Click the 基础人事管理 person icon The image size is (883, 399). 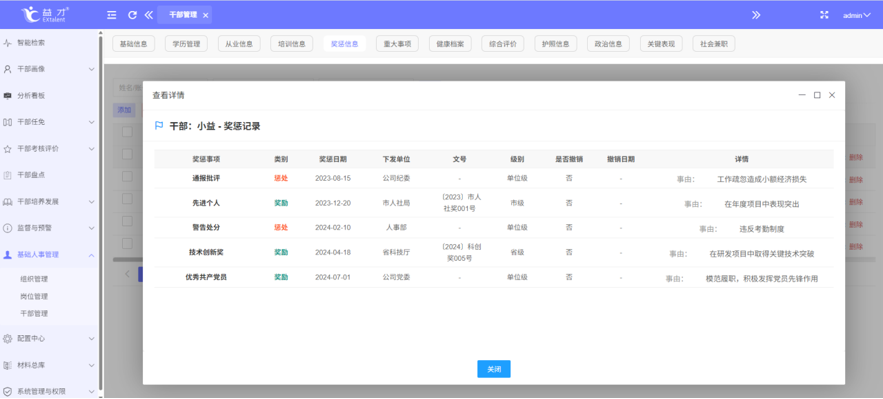click(7, 255)
